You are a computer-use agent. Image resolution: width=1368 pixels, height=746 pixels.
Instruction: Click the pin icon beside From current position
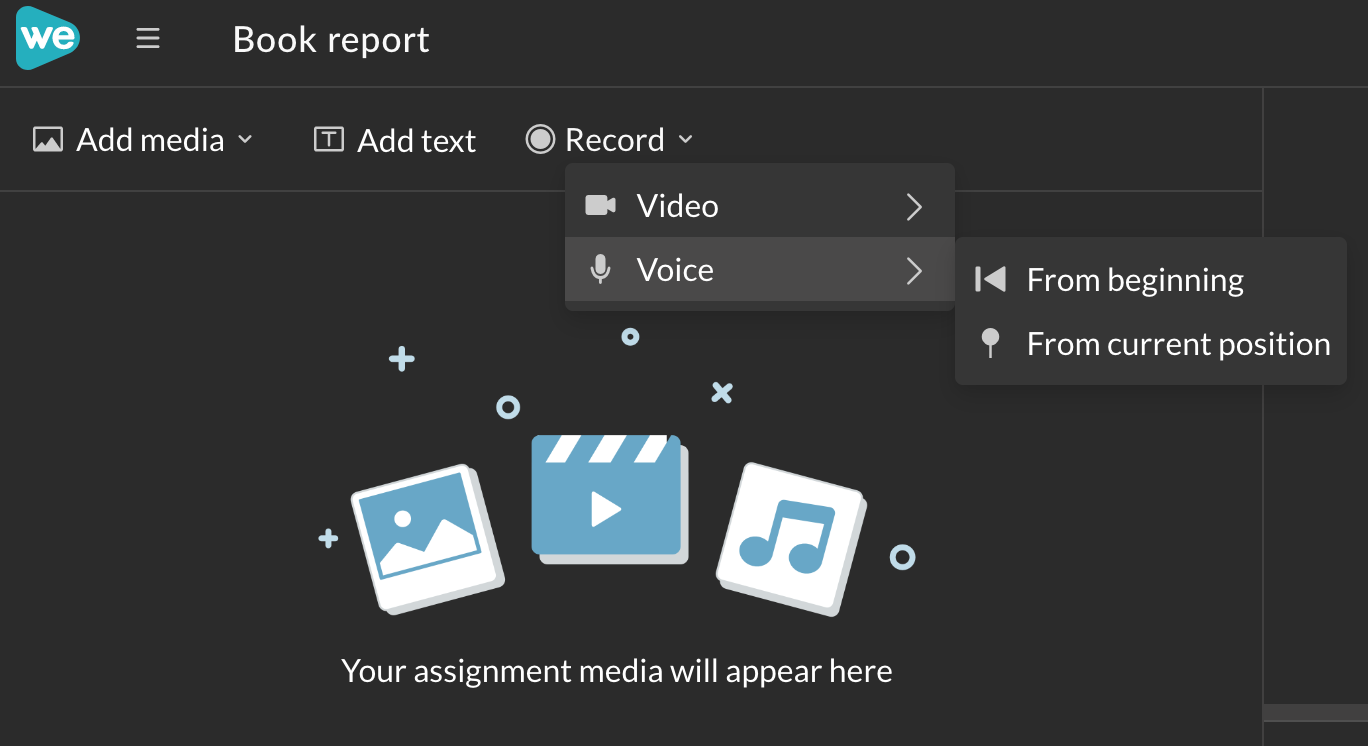(989, 344)
